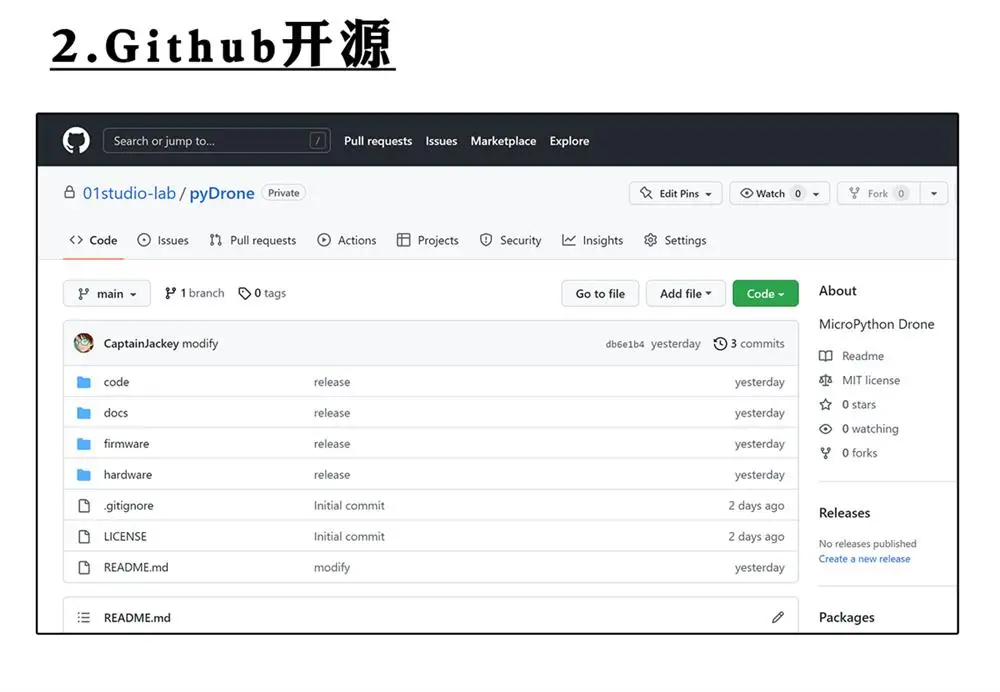Expand the Add file dropdown

pyautogui.click(x=686, y=293)
